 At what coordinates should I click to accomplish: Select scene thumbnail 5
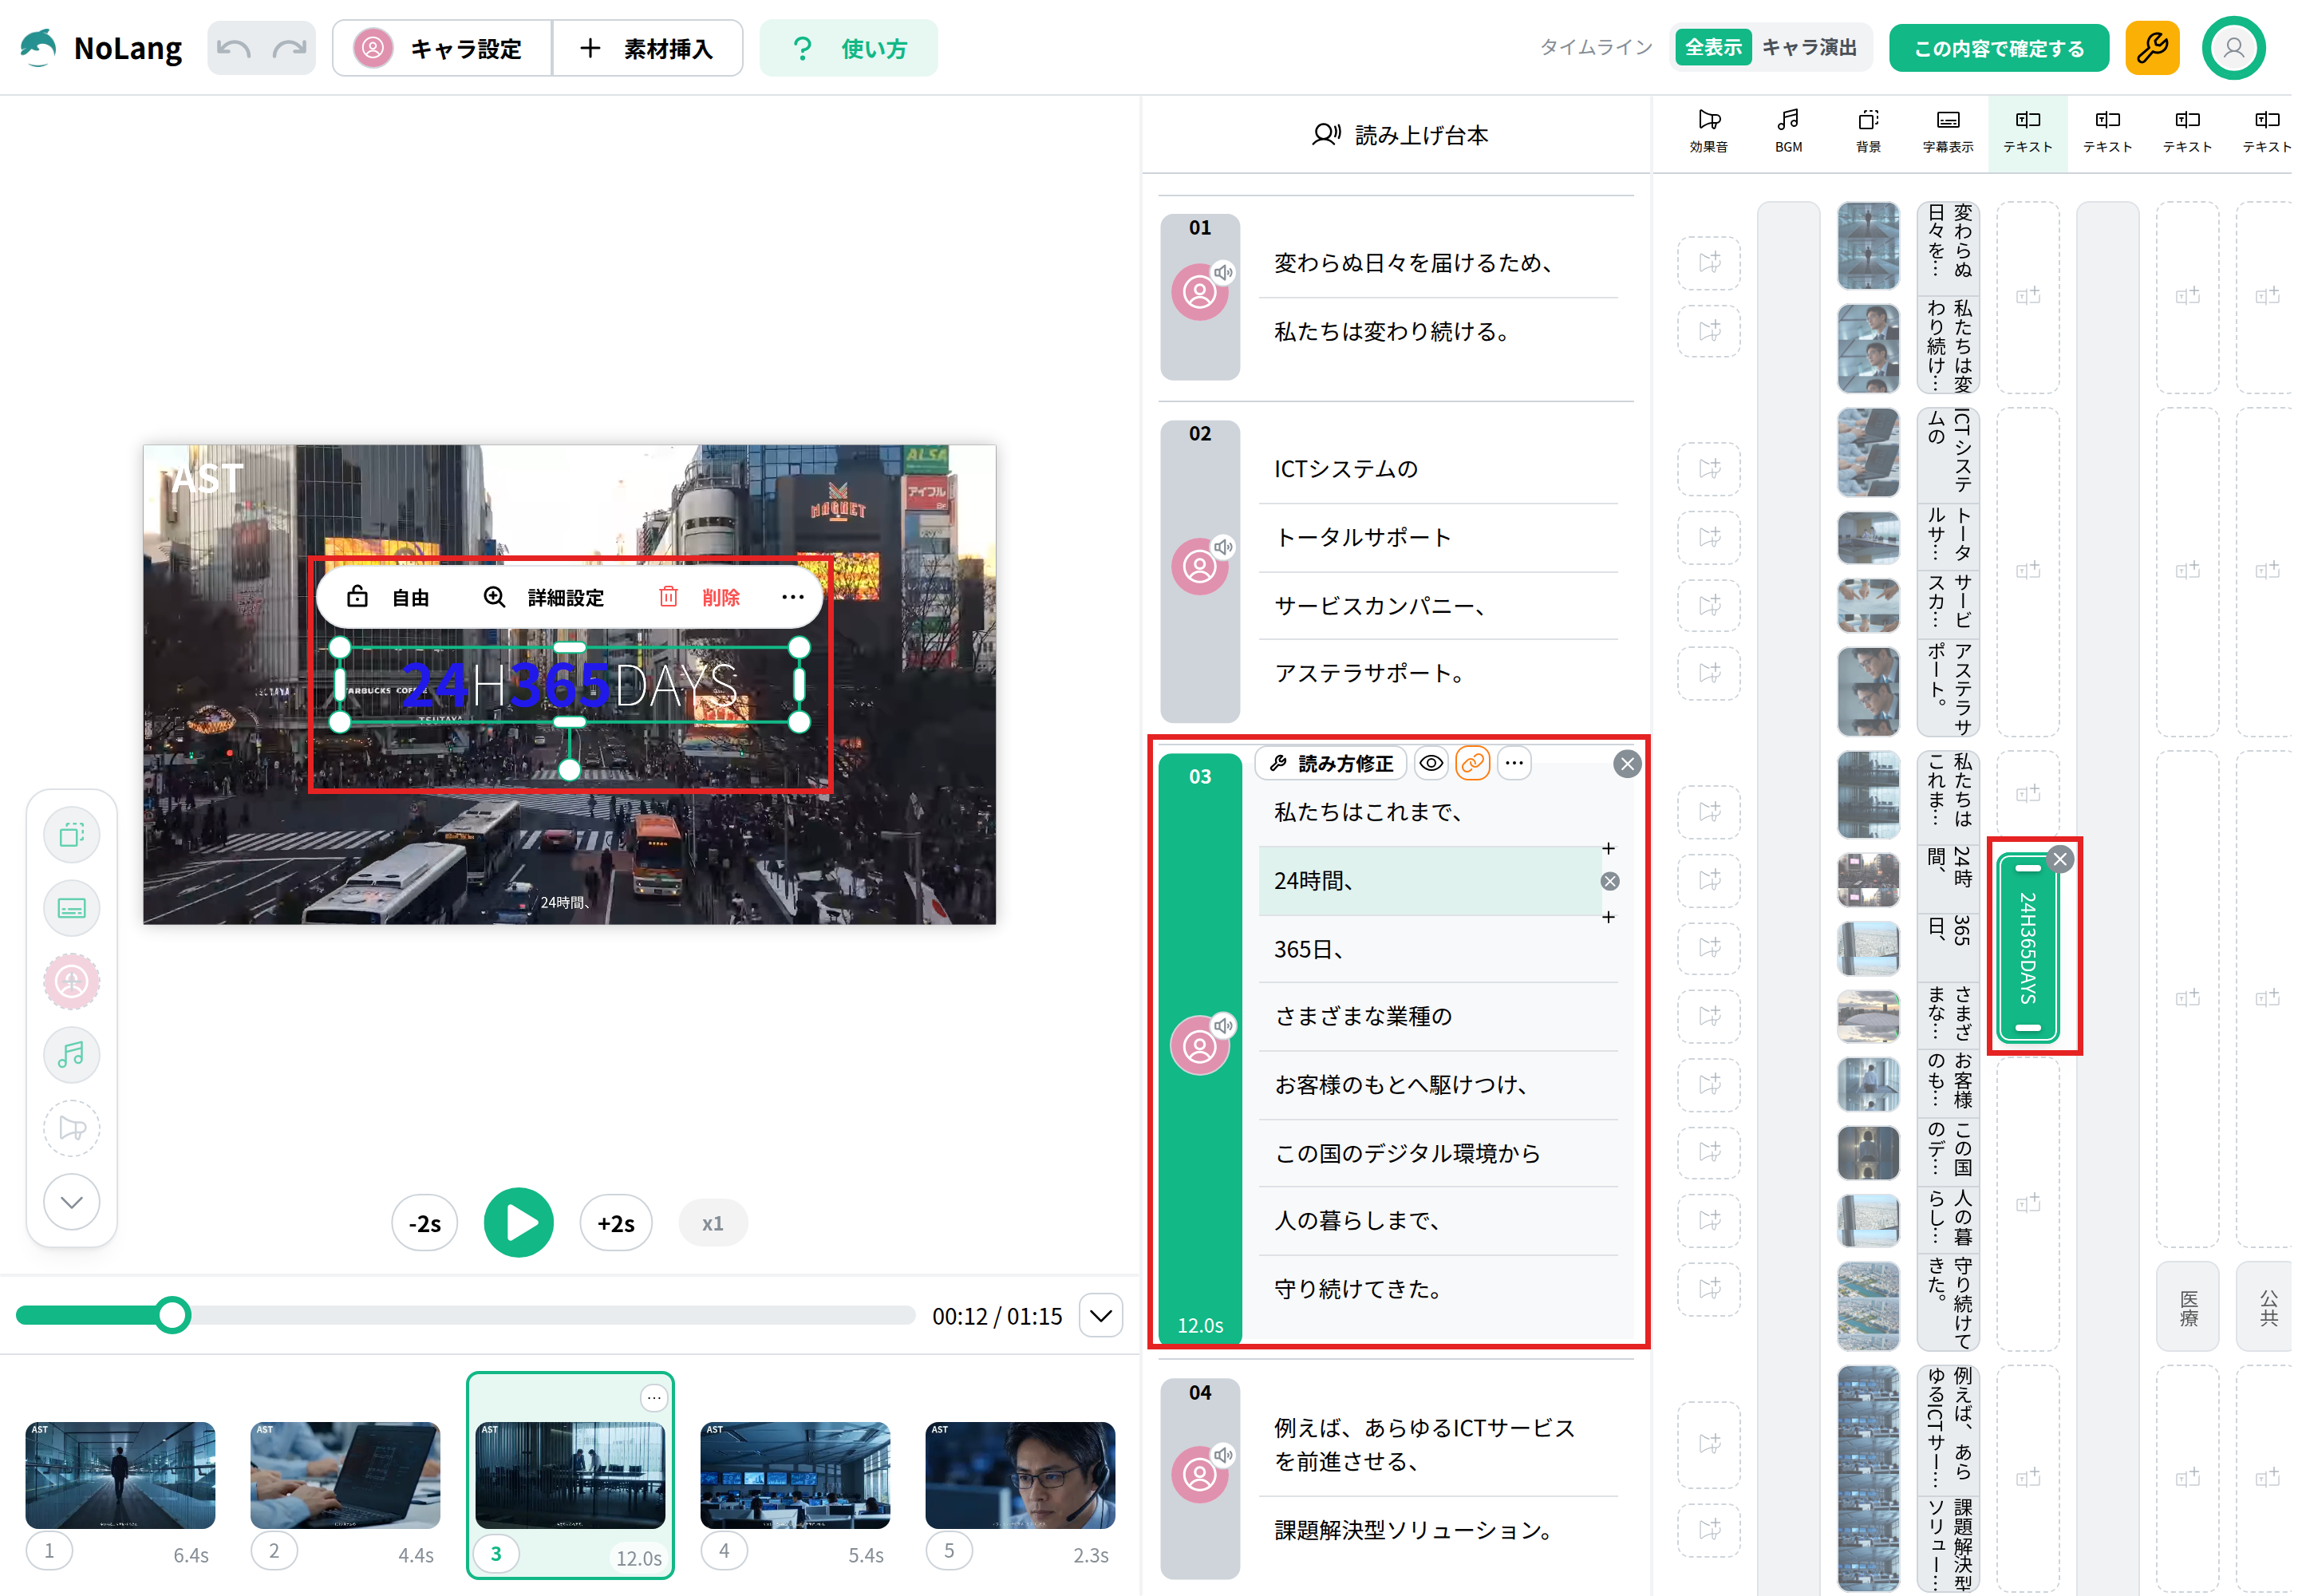click(1020, 1475)
